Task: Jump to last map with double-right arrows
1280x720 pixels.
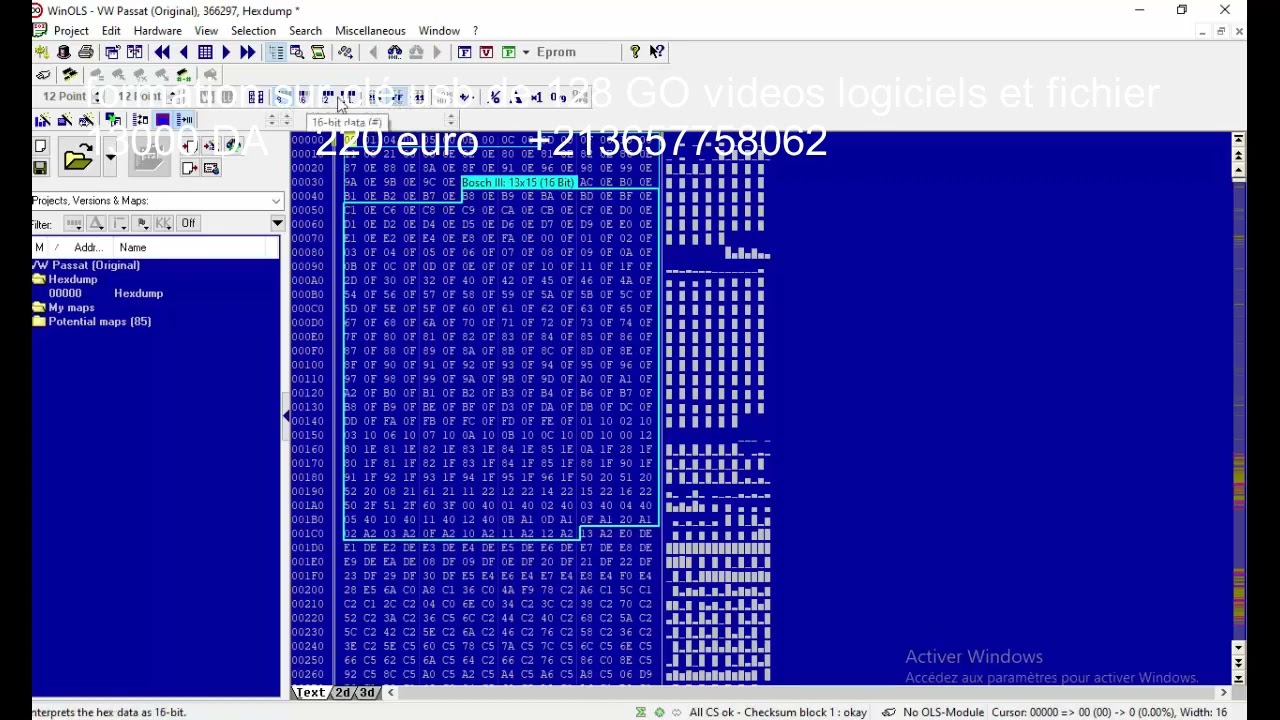Action: tap(247, 52)
